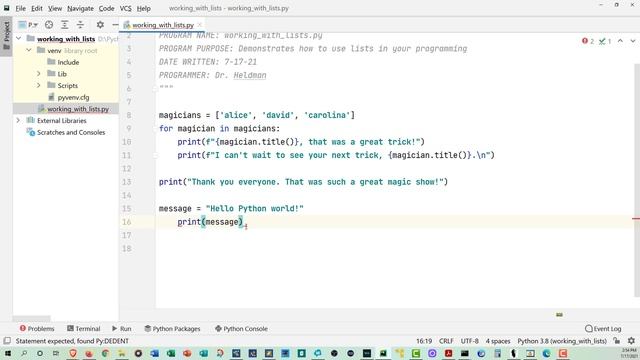Open Word from the taskbar
The image size is (640, 360).
click(154, 353)
